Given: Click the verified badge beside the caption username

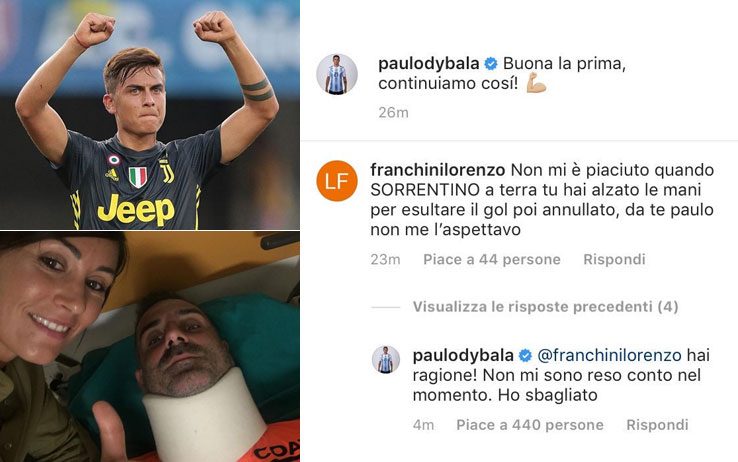Looking at the screenshot, I should tap(491, 64).
